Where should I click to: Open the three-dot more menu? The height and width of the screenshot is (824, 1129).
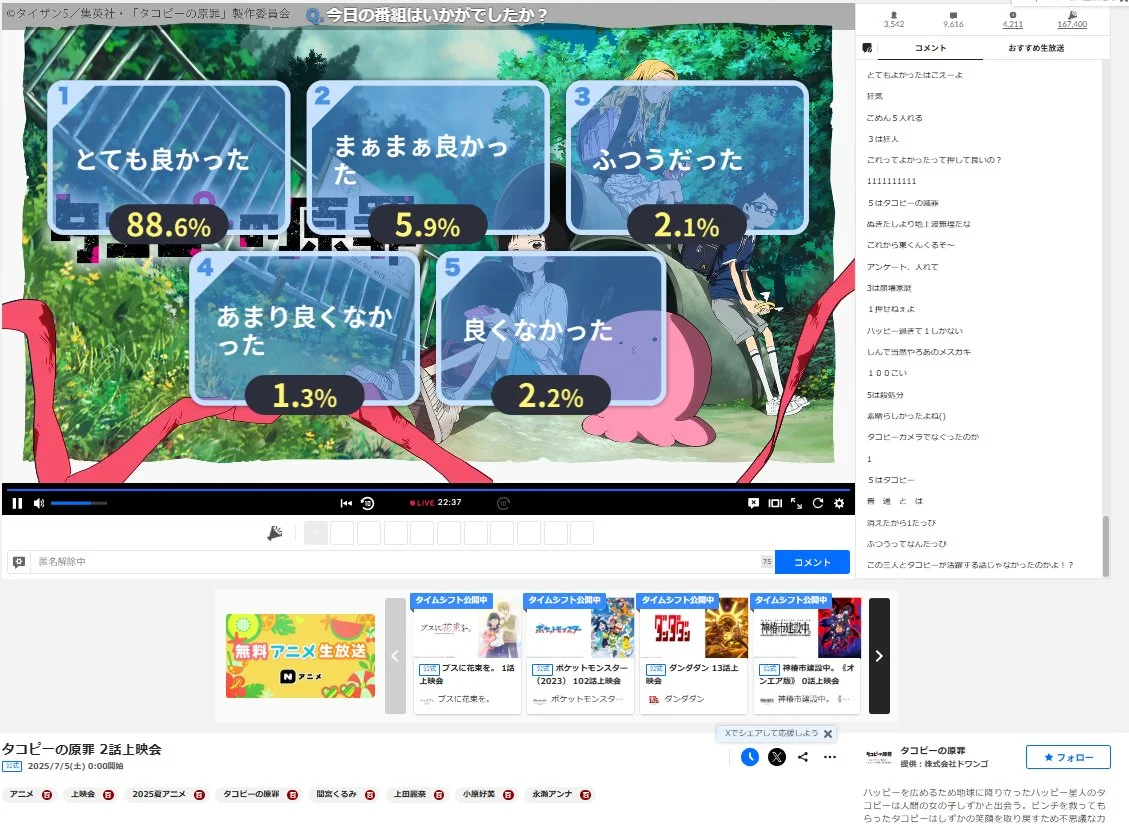click(829, 757)
